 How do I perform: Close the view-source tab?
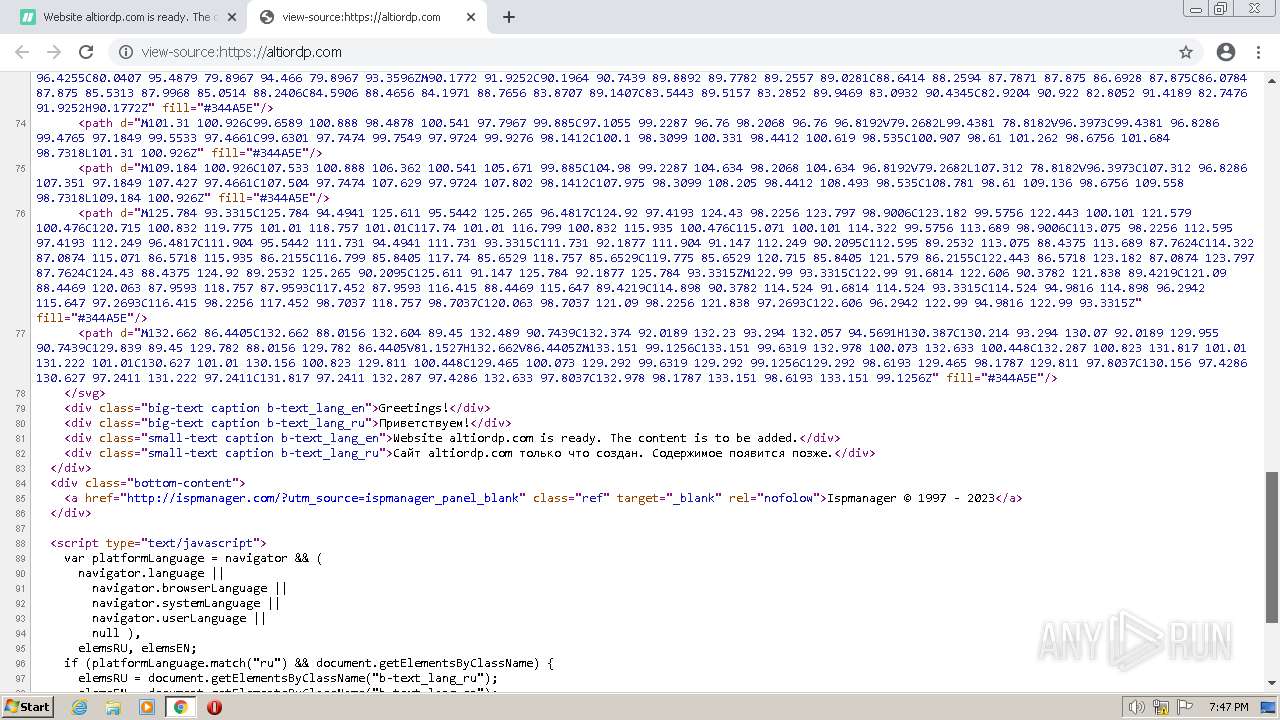click(470, 17)
